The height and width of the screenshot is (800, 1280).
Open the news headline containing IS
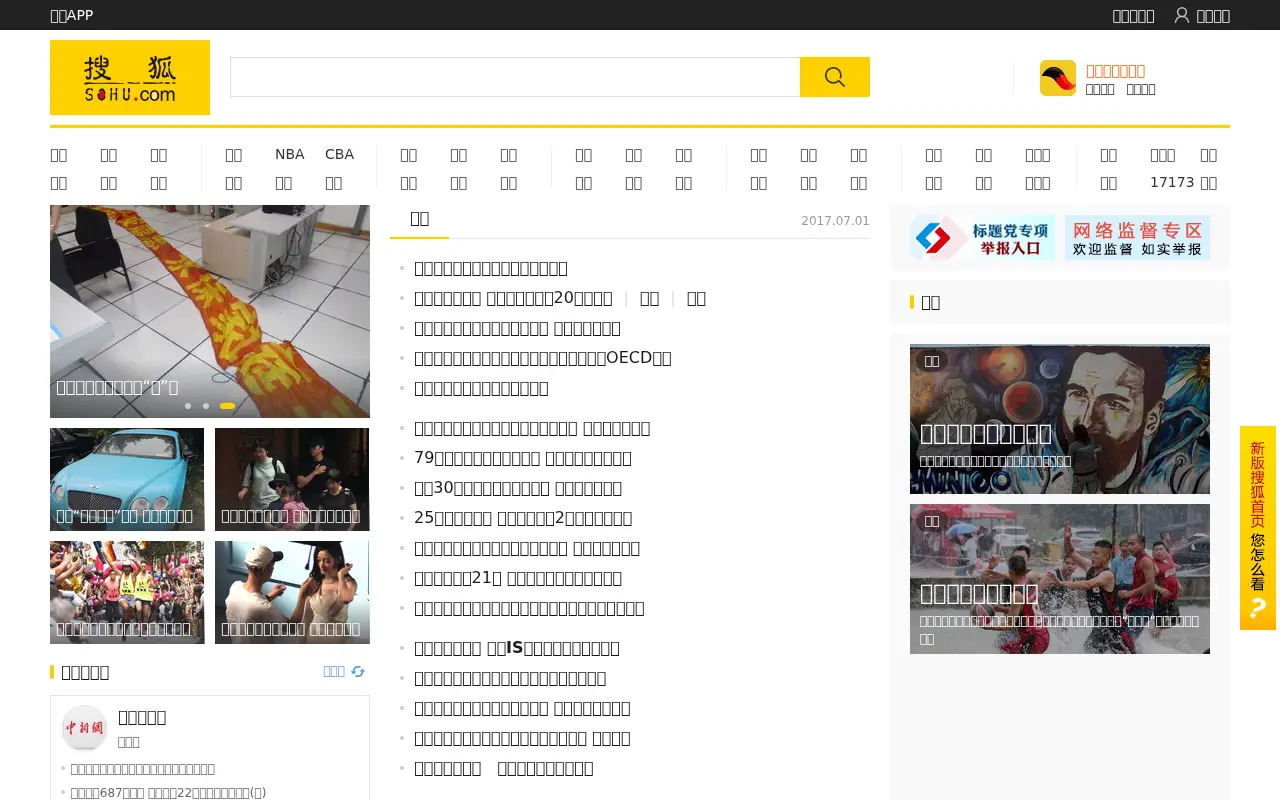tap(517, 648)
